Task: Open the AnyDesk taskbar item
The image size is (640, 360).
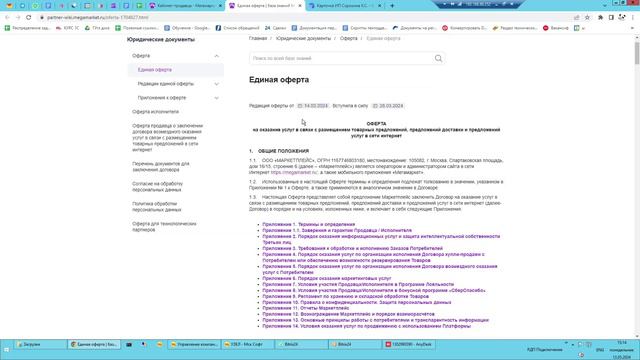Action: click(409, 344)
